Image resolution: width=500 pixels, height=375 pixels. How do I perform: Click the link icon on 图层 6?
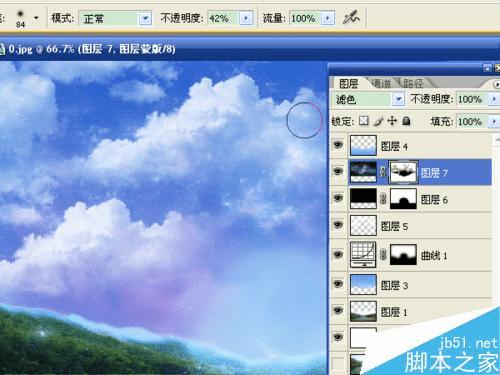point(383,199)
